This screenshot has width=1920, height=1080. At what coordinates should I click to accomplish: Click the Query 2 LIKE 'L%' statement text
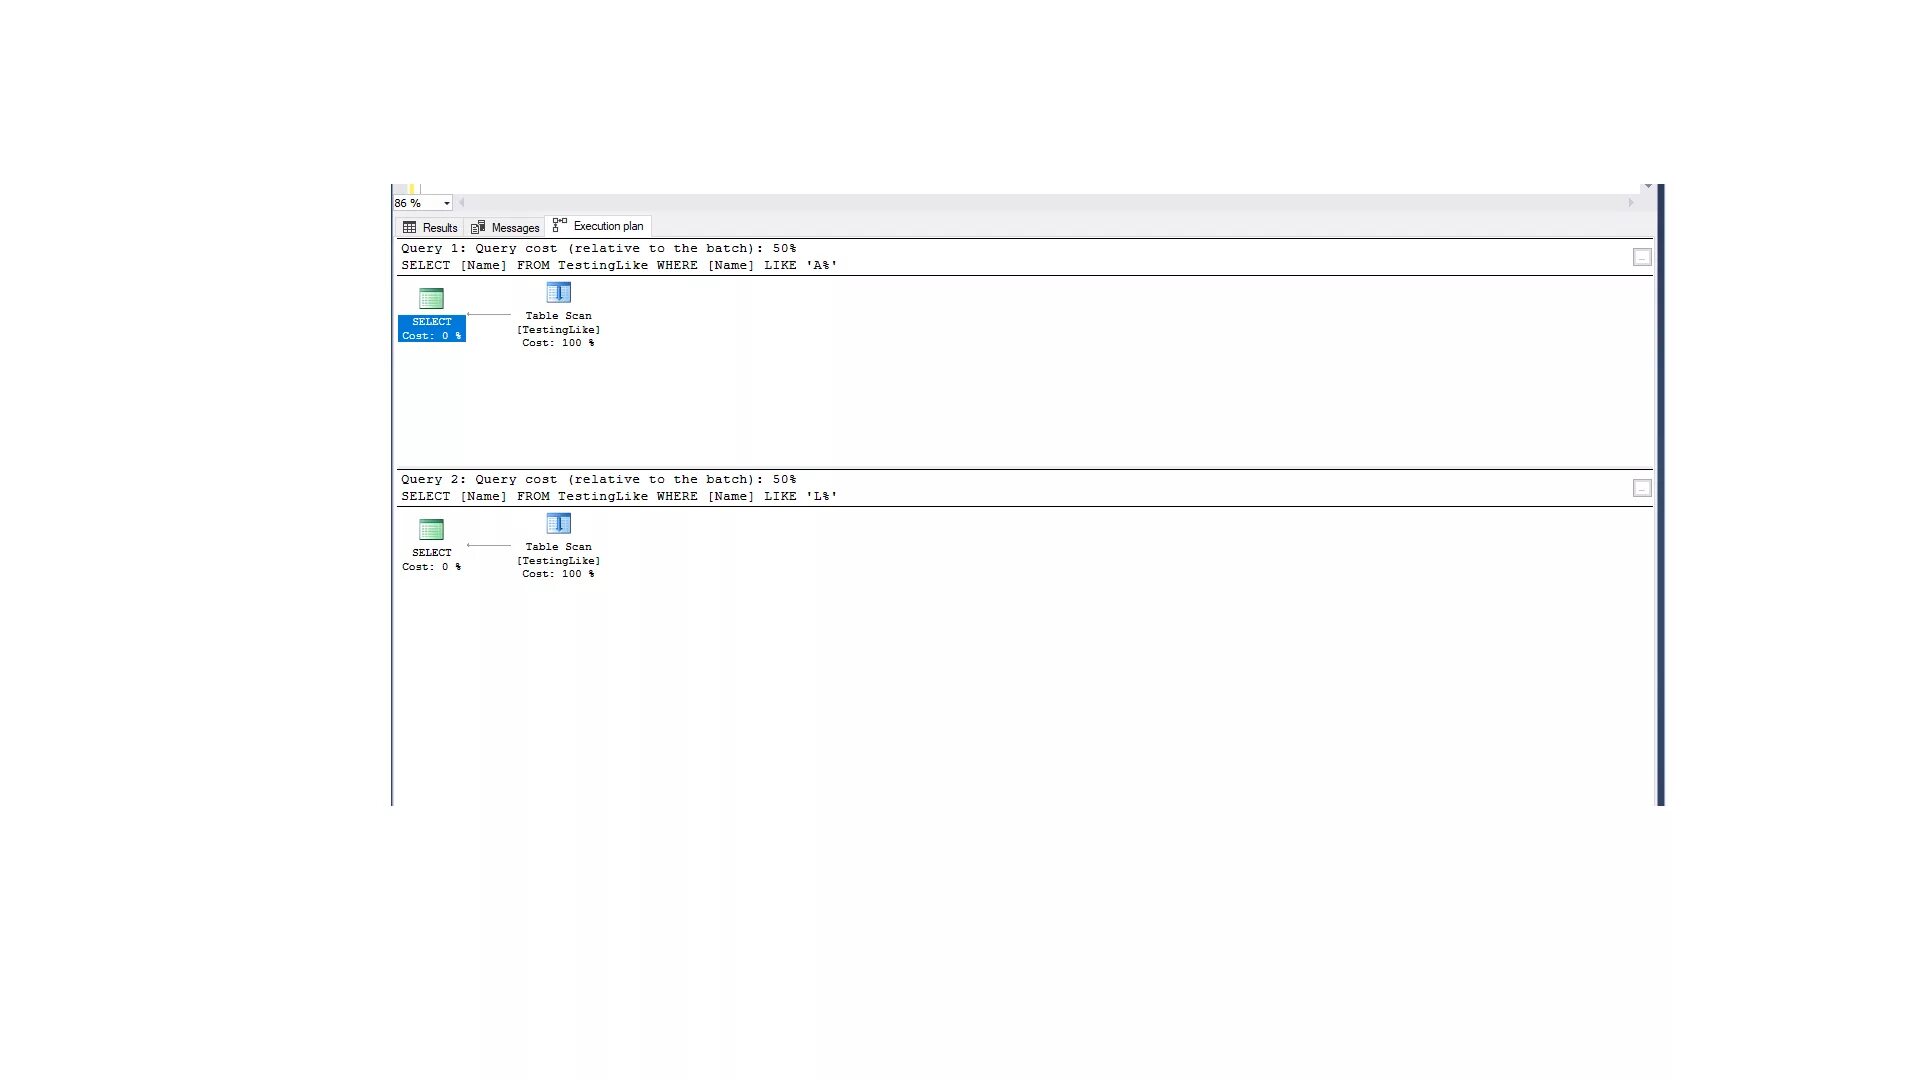(x=619, y=497)
